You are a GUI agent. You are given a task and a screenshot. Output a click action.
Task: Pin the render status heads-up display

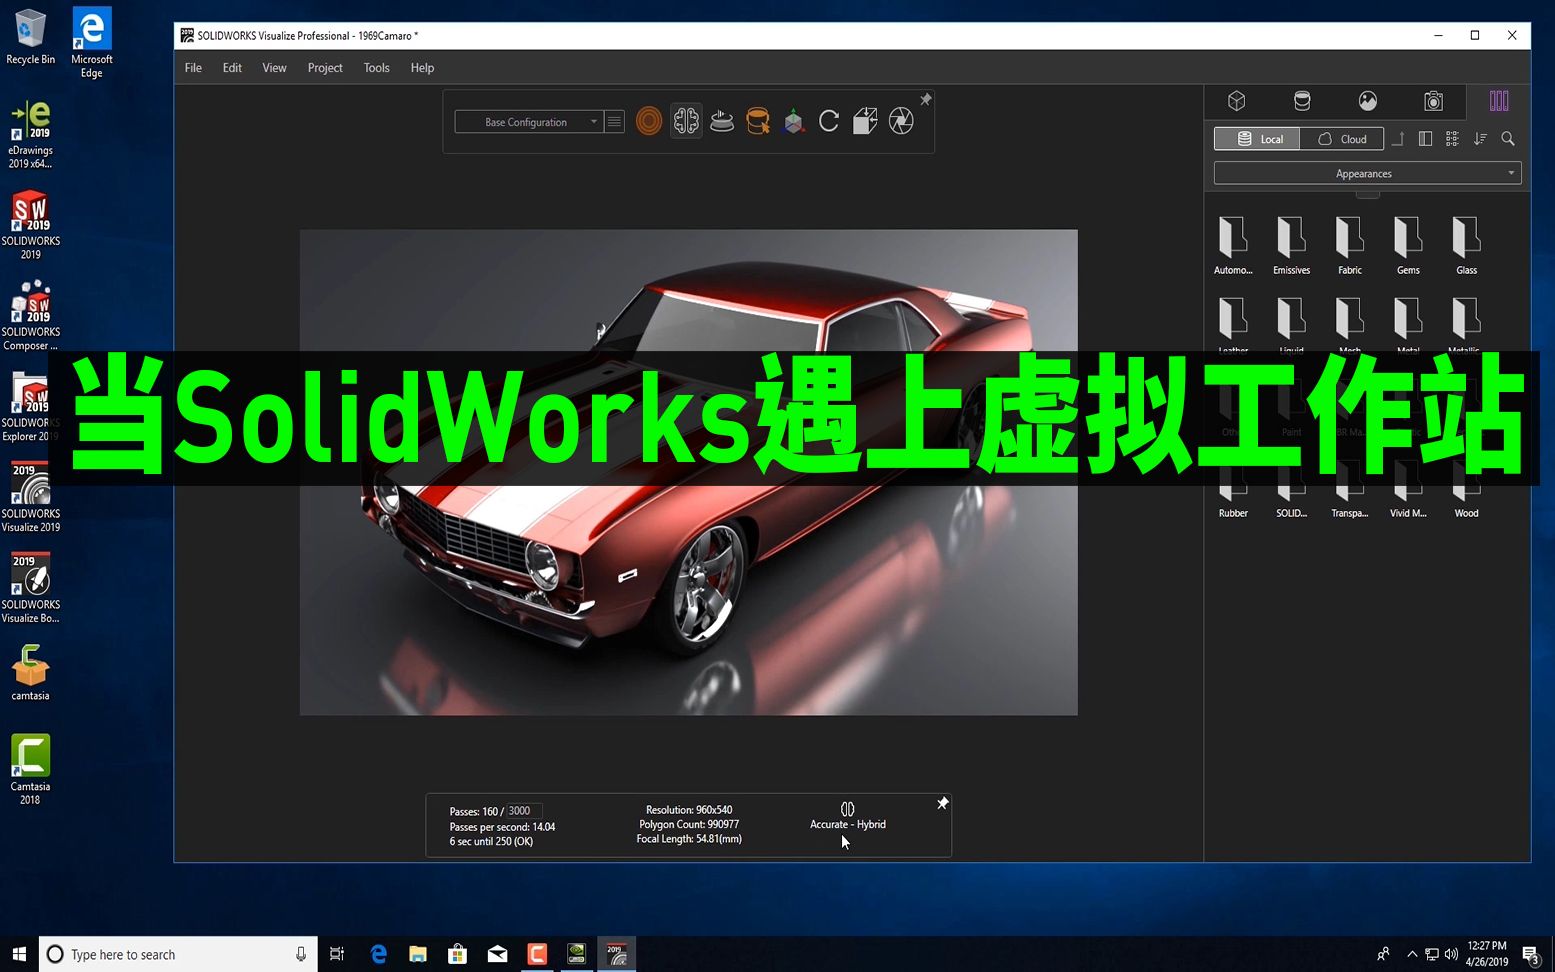(x=942, y=803)
